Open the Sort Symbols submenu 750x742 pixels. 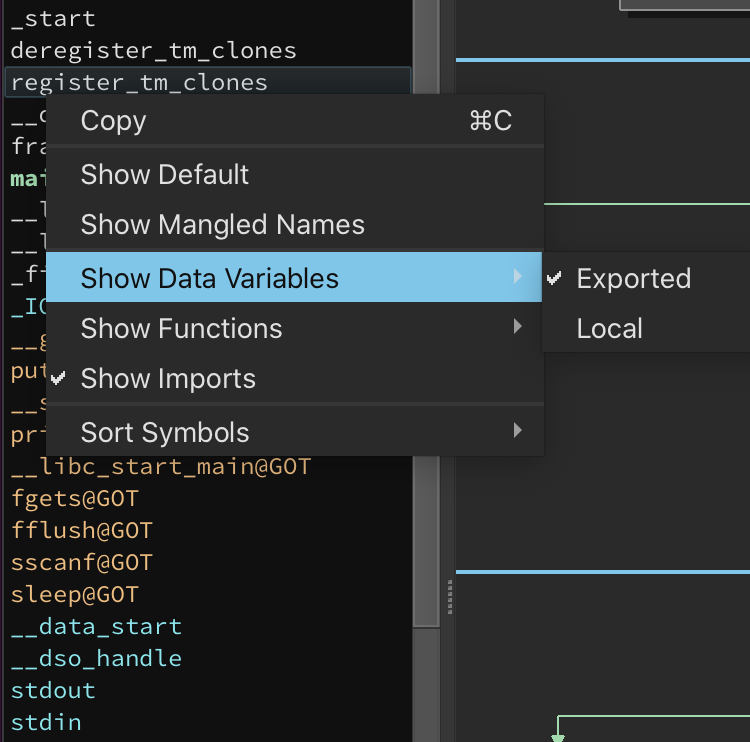(x=295, y=432)
